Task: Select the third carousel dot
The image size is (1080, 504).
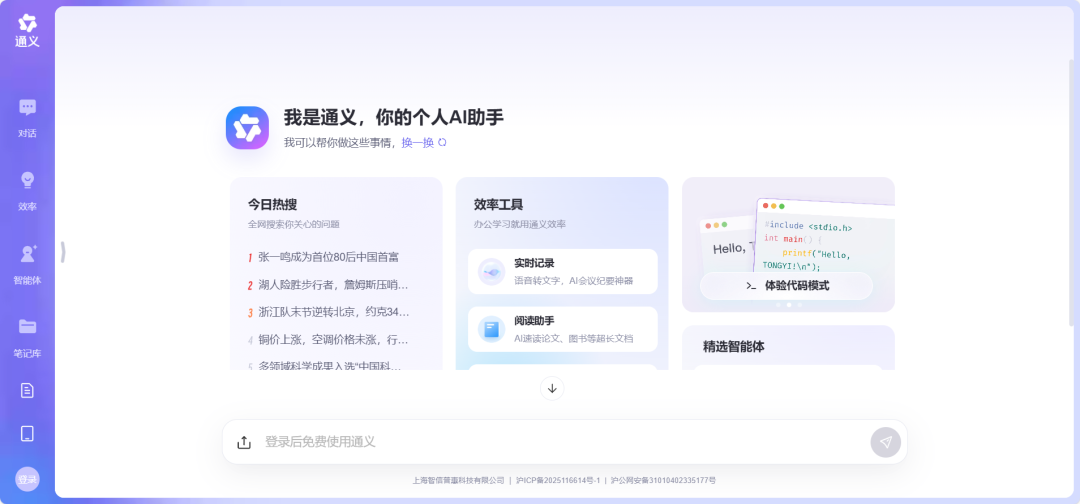Action: coord(799,304)
